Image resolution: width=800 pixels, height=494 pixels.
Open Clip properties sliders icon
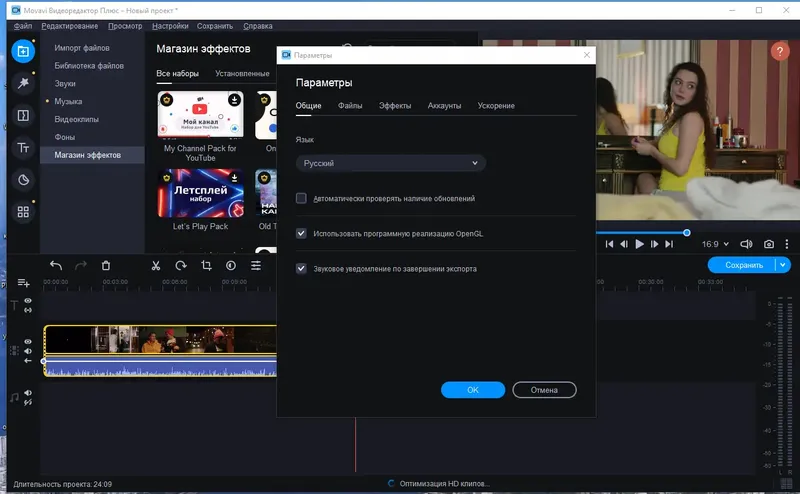point(256,265)
